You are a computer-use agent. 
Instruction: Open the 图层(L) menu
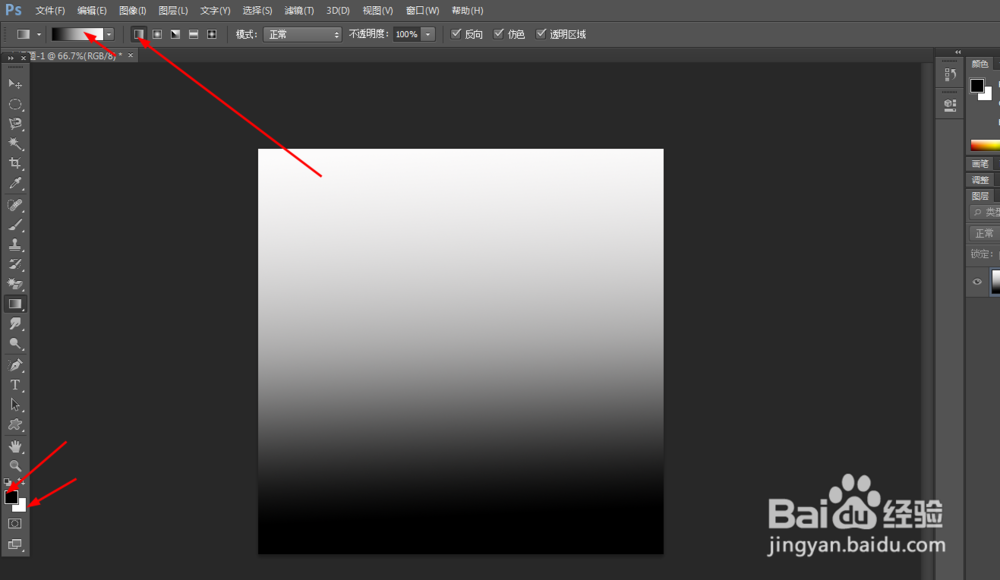pos(173,11)
